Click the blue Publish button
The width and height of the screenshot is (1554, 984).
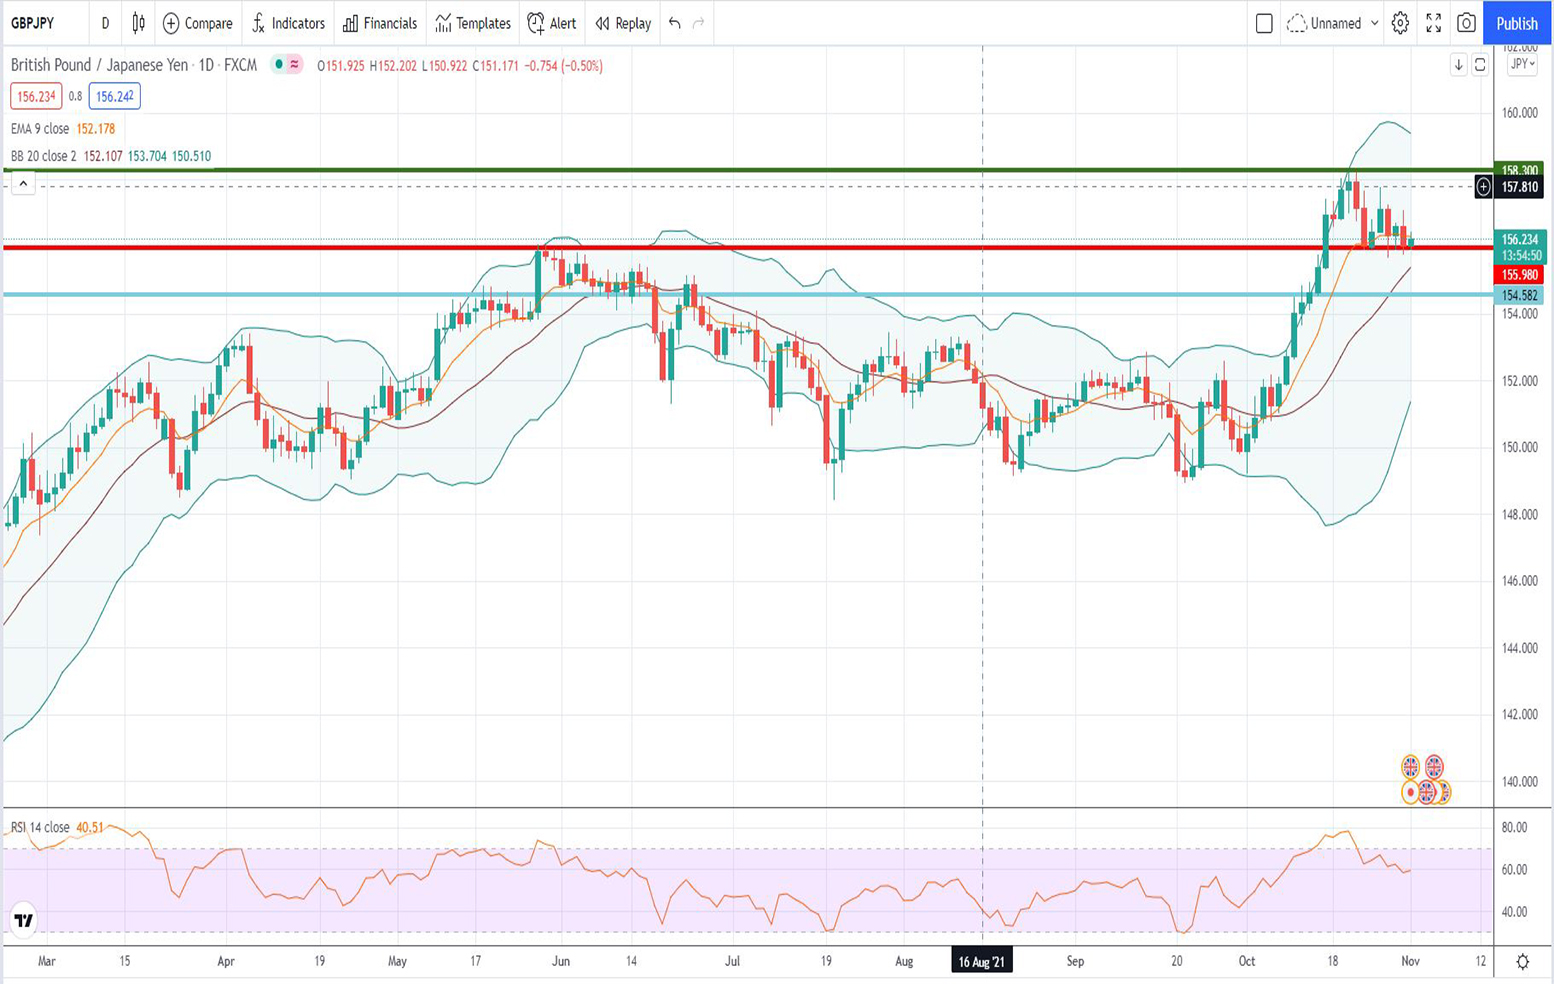(1516, 23)
